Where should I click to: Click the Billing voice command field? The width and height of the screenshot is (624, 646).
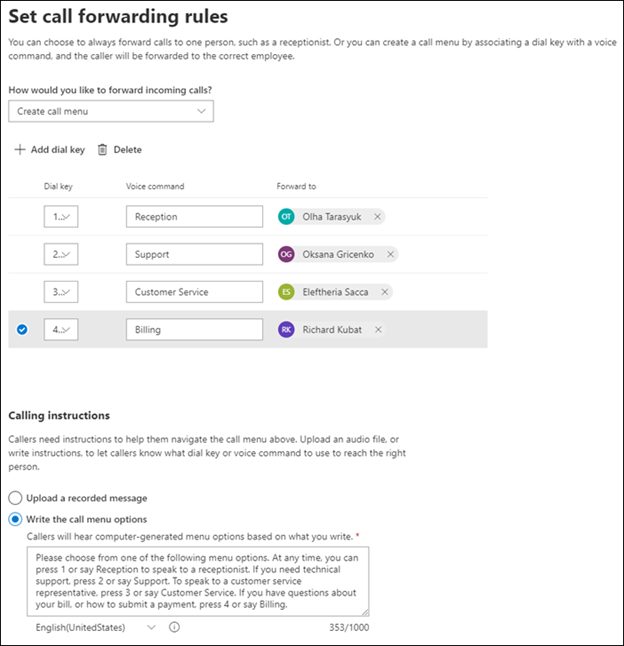pyautogui.click(x=194, y=330)
